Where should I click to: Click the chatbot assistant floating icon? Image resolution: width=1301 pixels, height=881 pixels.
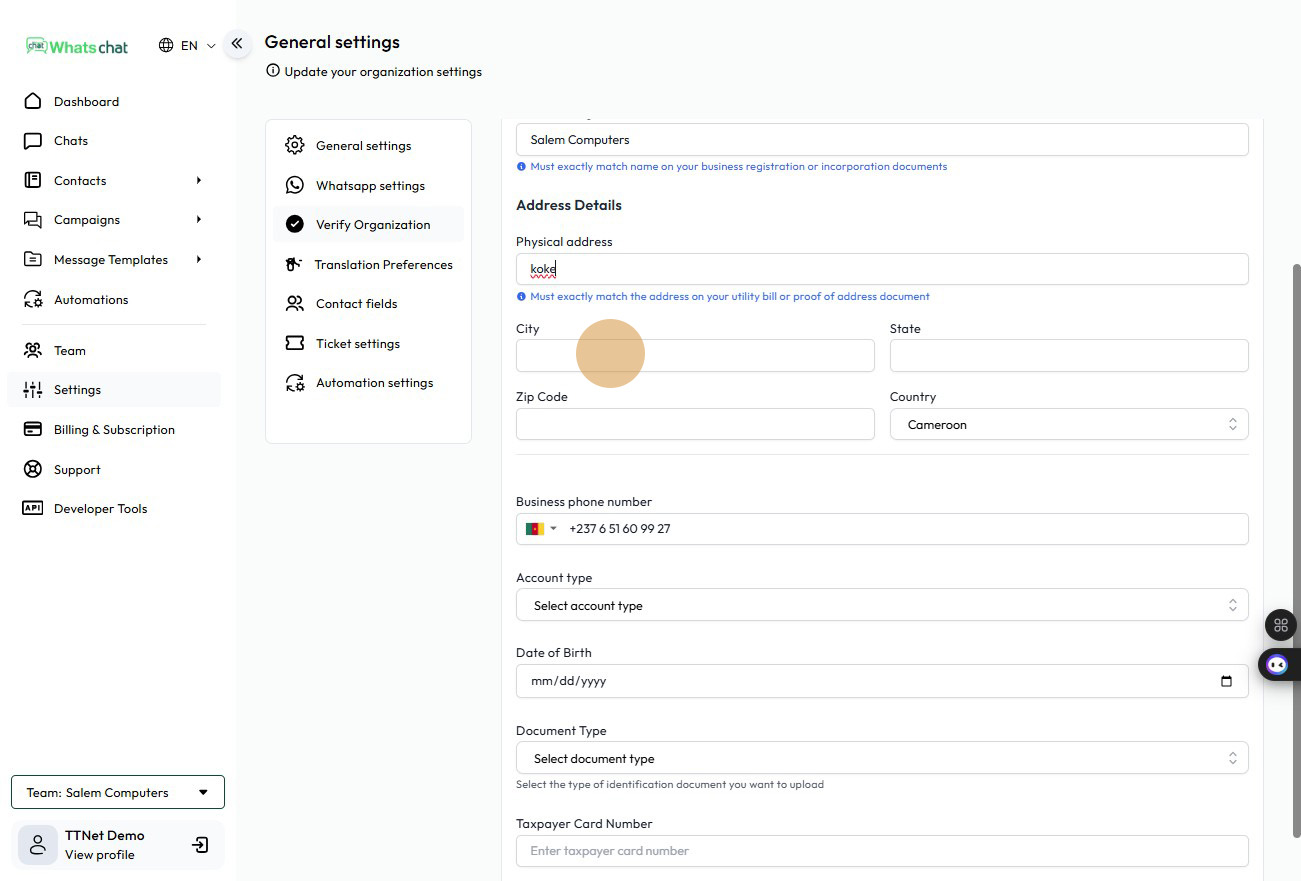pyautogui.click(x=1277, y=664)
